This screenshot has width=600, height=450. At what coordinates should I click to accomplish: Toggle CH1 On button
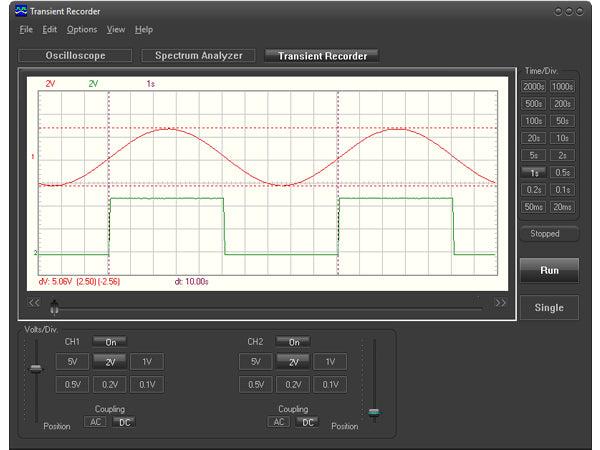click(111, 342)
